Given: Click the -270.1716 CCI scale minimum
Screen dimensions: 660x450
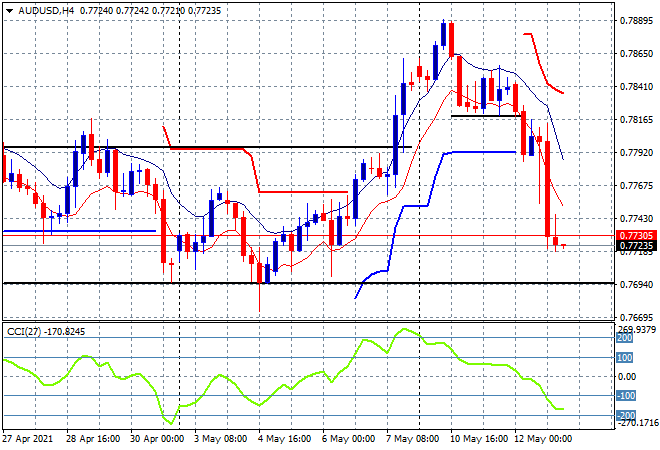Looking at the screenshot, I should (x=636, y=422).
